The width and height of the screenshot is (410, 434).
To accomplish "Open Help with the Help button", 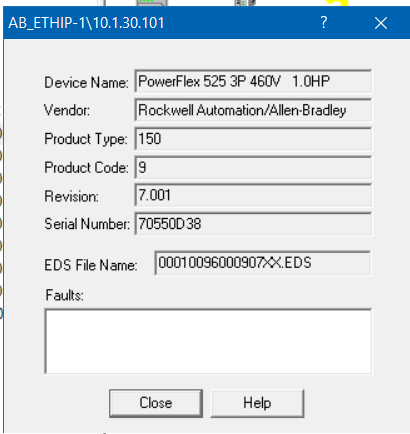I will pyautogui.click(x=257, y=403).
